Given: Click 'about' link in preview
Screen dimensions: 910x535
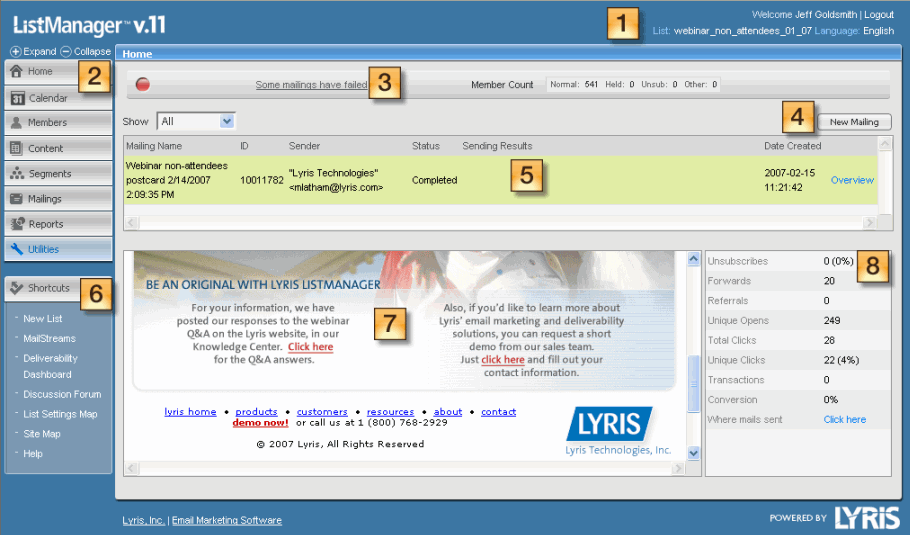Looking at the screenshot, I should click(448, 411).
